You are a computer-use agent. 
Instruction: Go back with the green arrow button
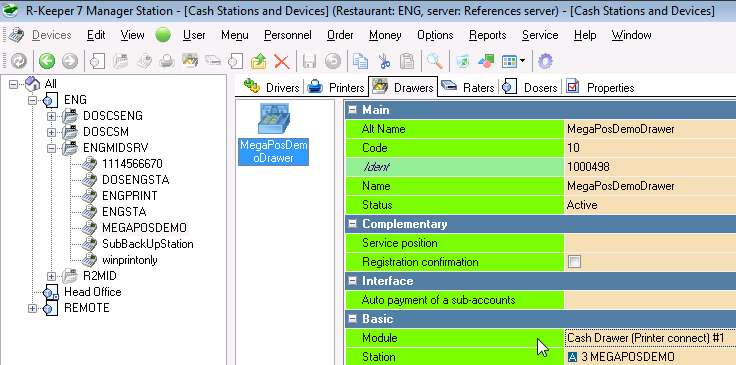(46, 61)
